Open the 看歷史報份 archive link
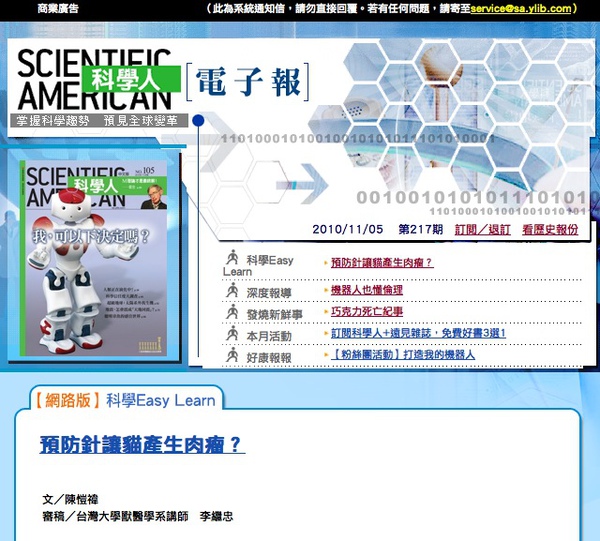Screen dimensions: 600x541 [550, 230]
